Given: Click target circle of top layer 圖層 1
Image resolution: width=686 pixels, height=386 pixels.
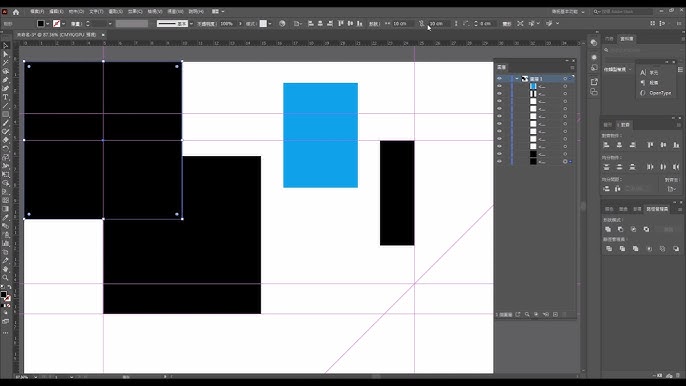Looking at the screenshot, I should [565, 79].
